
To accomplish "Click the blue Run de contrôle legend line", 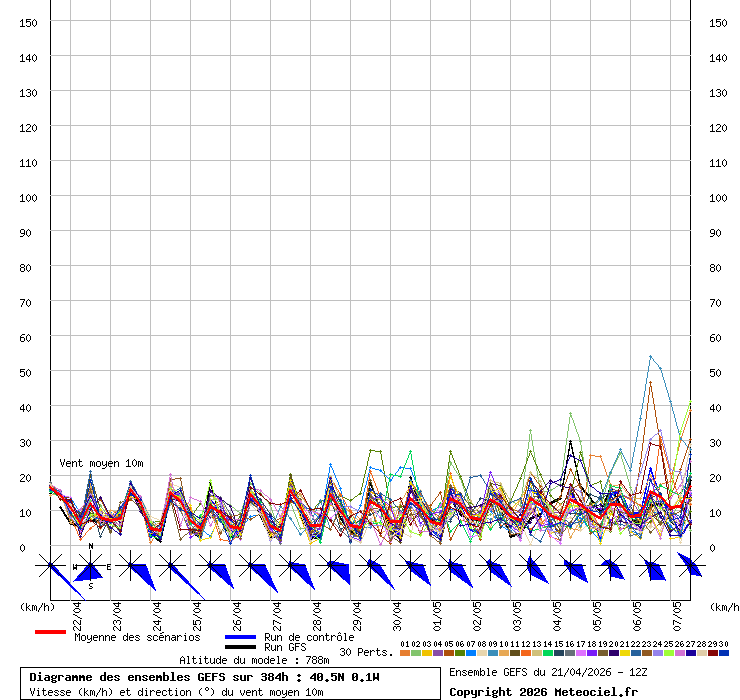I will pyautogui.click(x=241, y=637).
